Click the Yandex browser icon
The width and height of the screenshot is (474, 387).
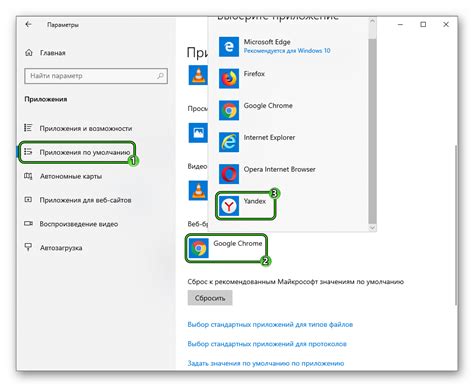(229, 206)
